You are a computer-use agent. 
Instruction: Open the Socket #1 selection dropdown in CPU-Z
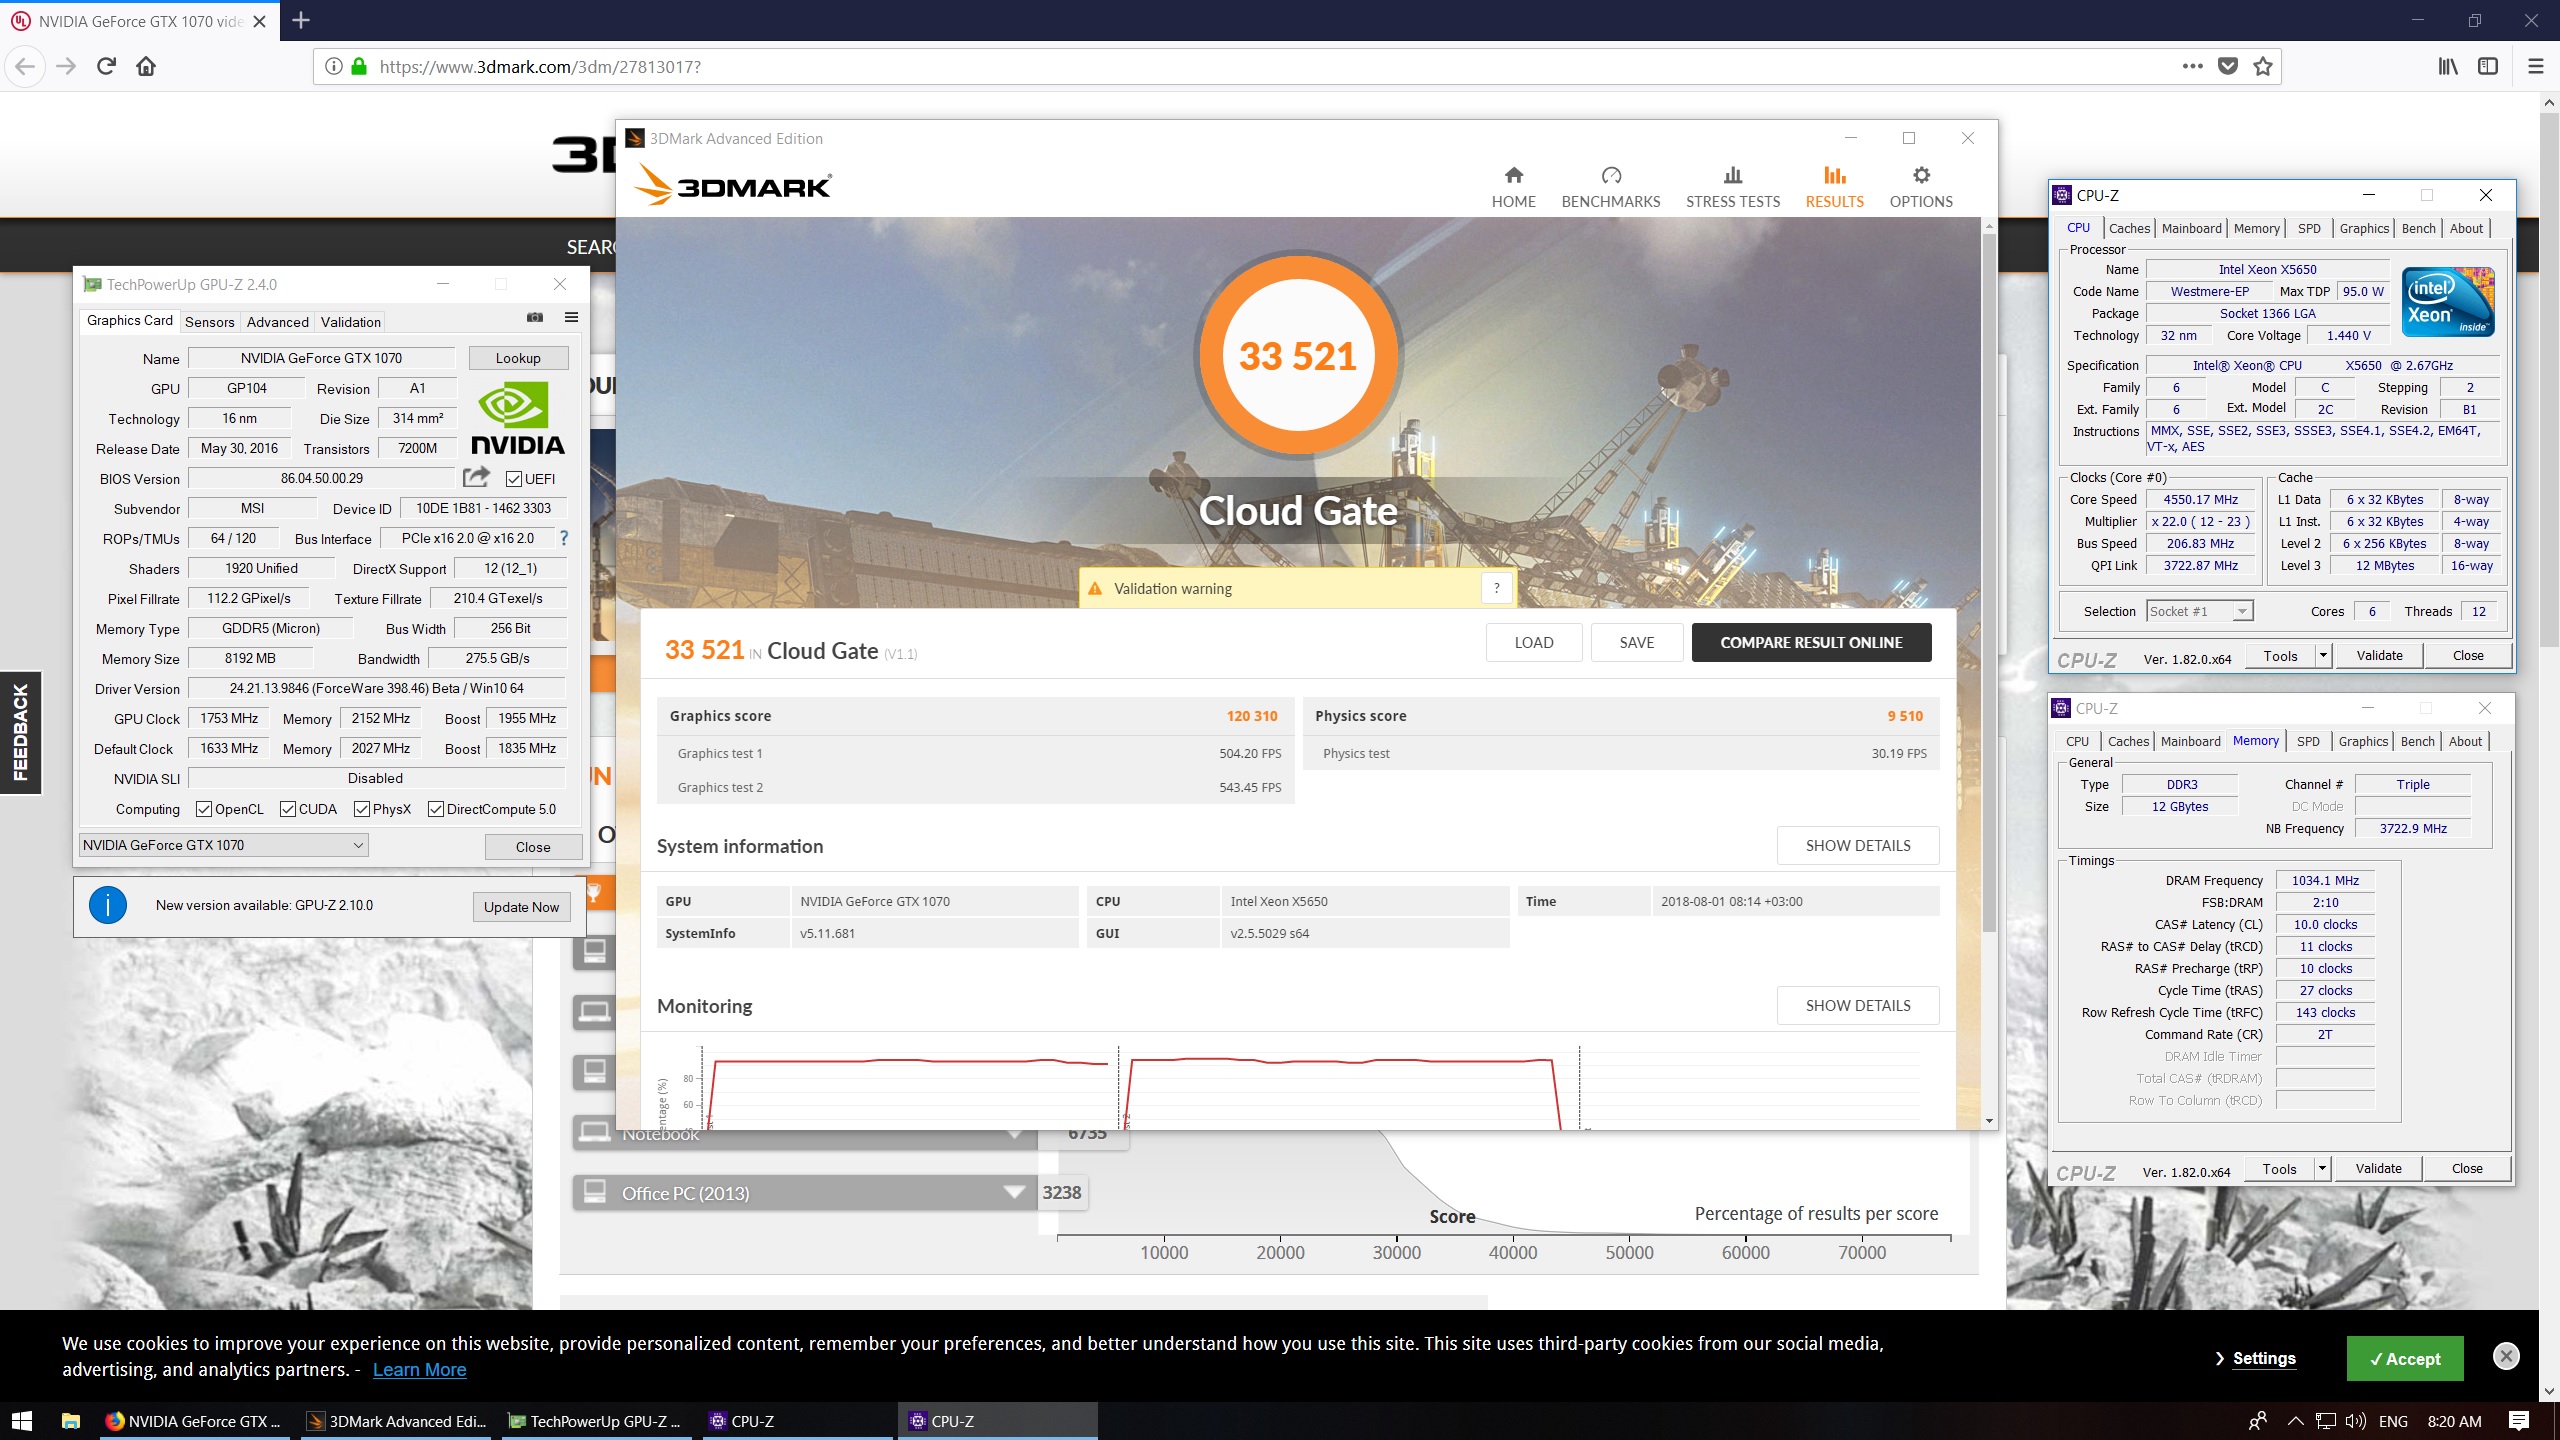point(2199,611)
